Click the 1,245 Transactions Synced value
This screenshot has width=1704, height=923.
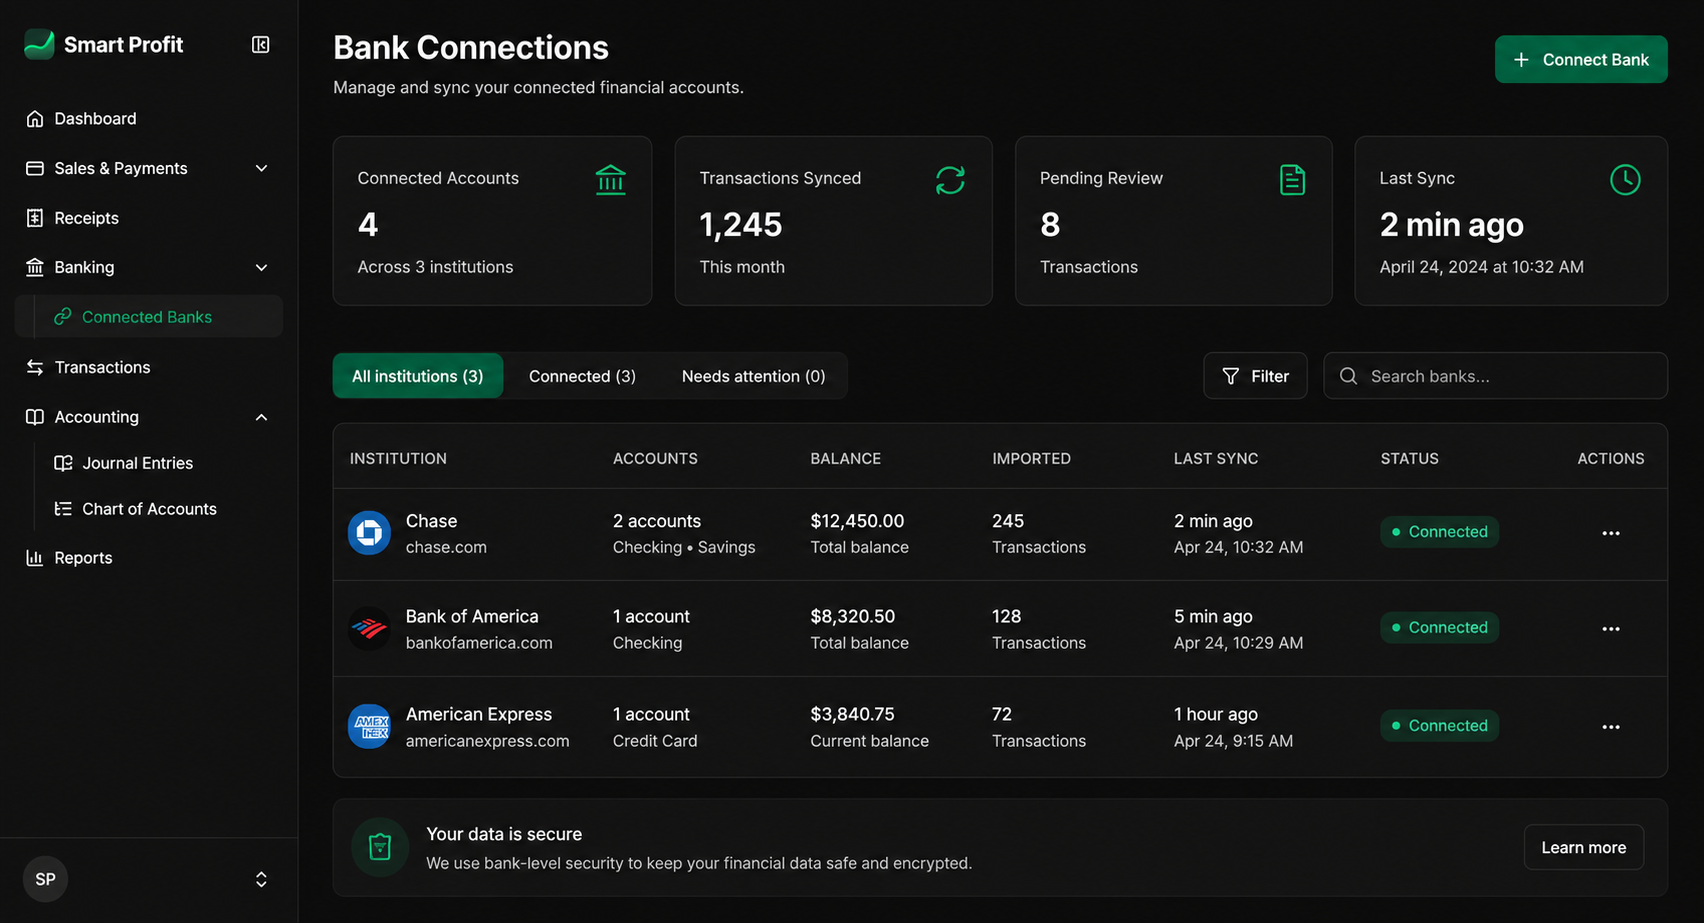(741, 225)
